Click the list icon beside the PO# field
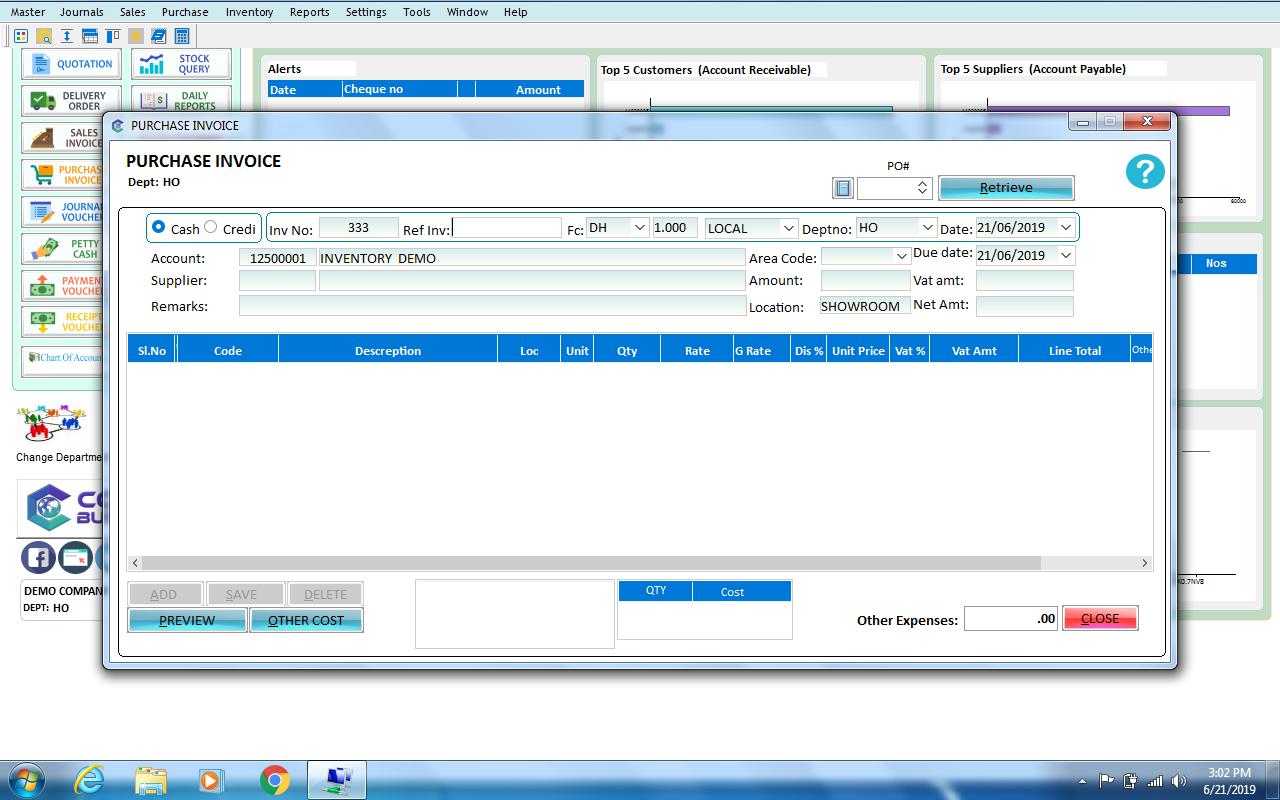The width and height of the screenshot is (1280, 800). 842,188
